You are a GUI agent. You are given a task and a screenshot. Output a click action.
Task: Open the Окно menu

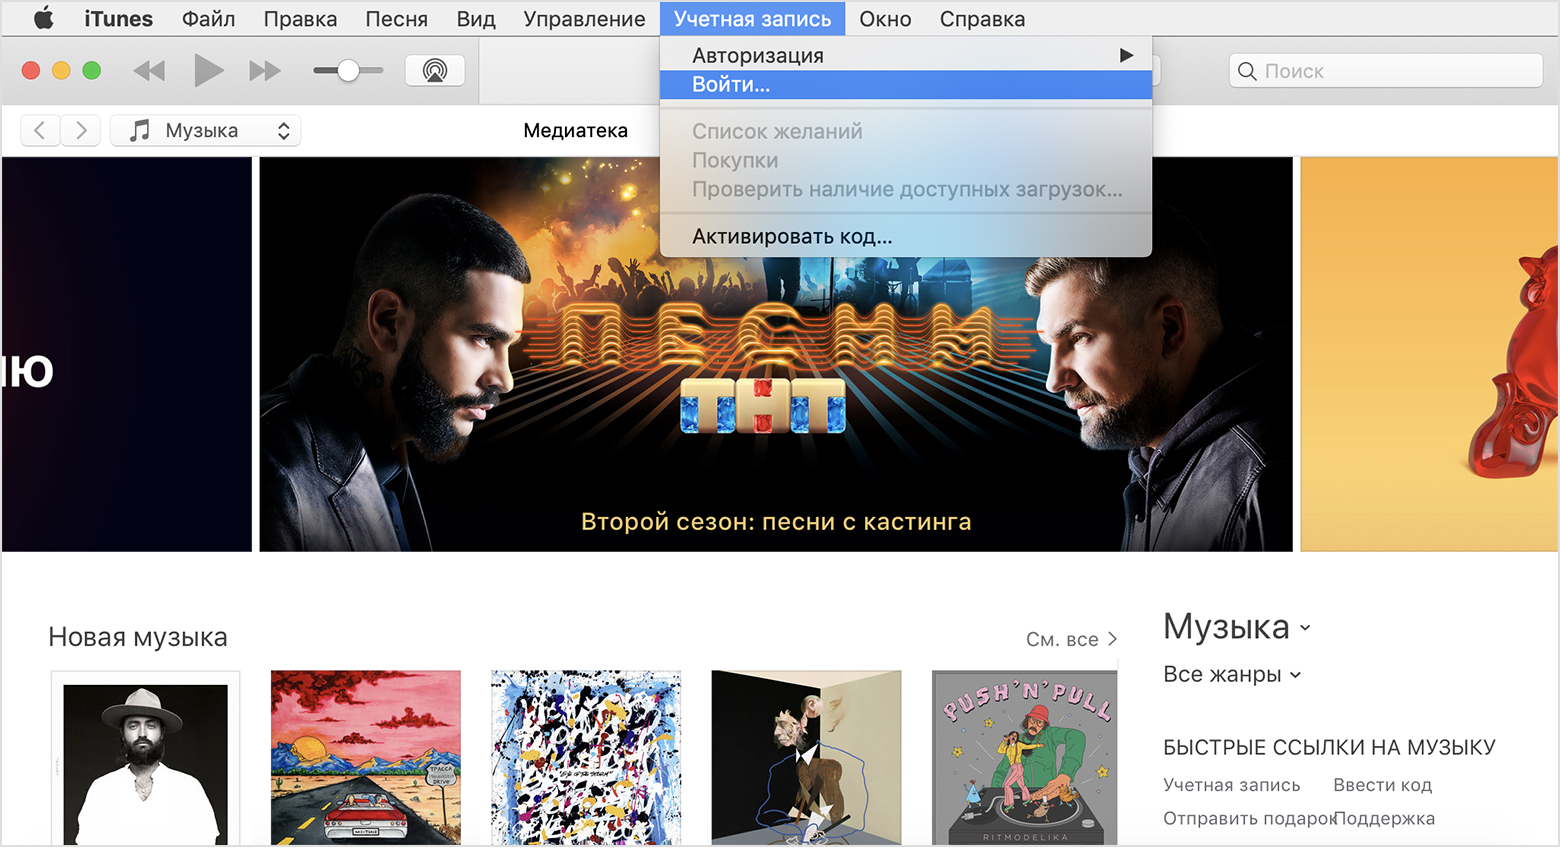pyautogui.click(x=885, y=19)
